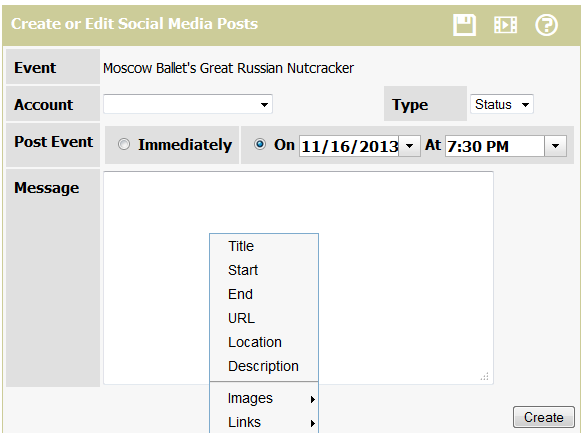The image size is (584, 433).
Task: Expand the date picker arrow for 11/16/2013
Action: (x=409, y=146)
